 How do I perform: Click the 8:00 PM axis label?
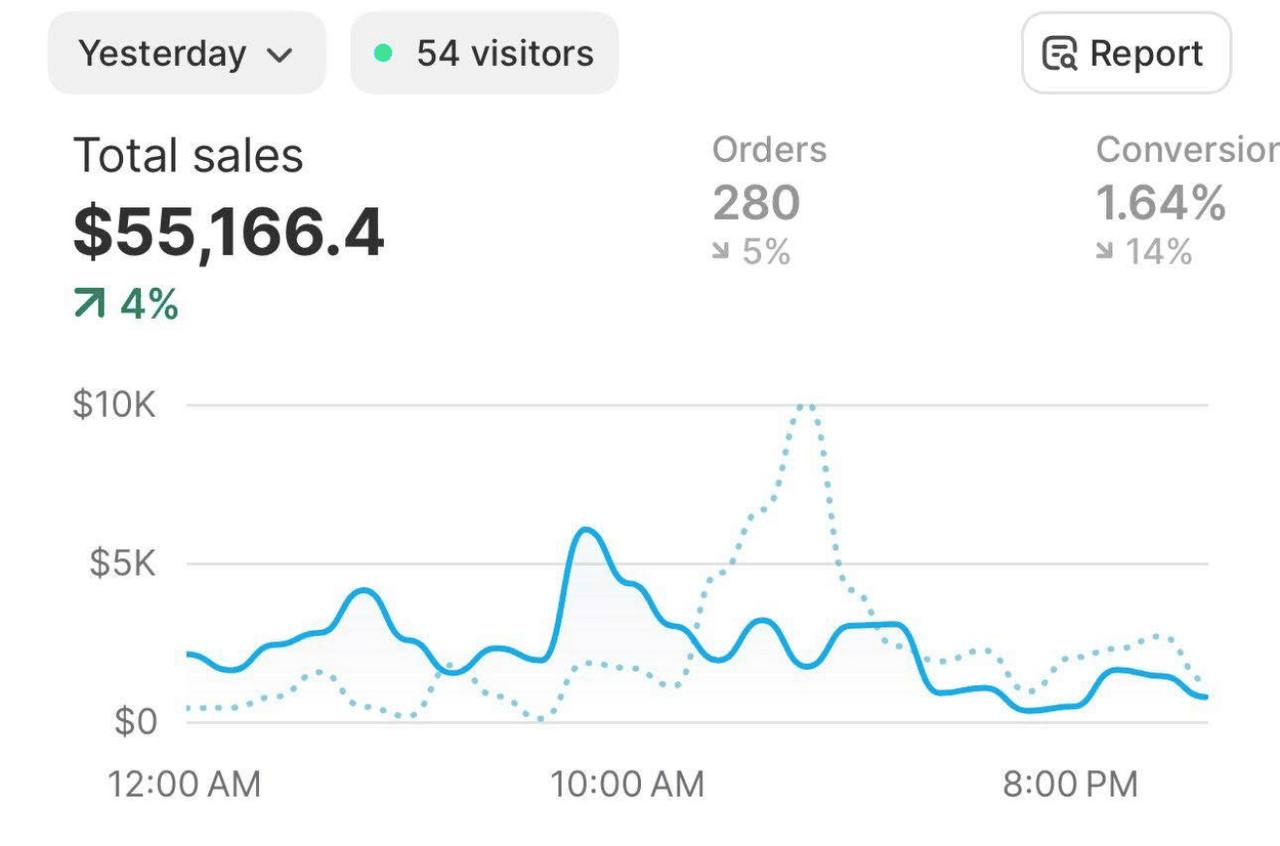[1070, 784]
